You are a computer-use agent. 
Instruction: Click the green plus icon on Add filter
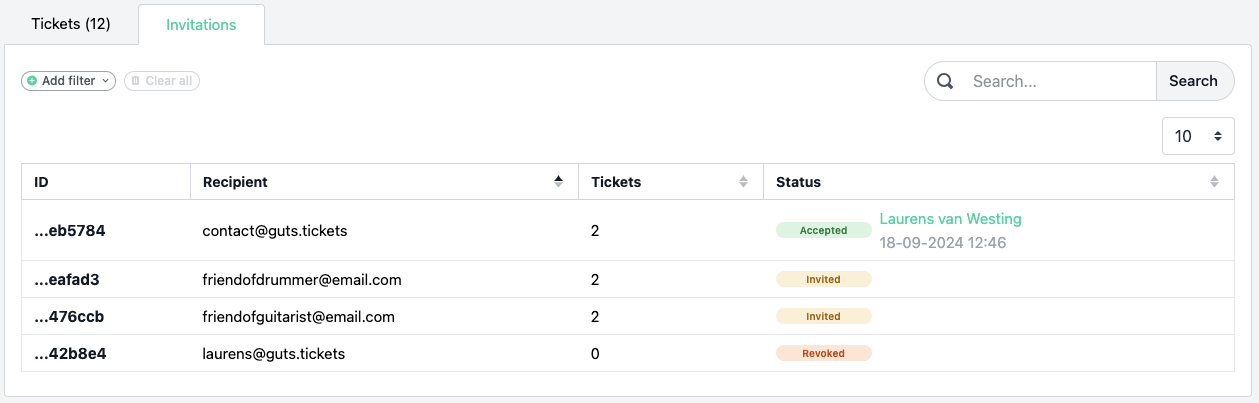click(x=32, y=81)
